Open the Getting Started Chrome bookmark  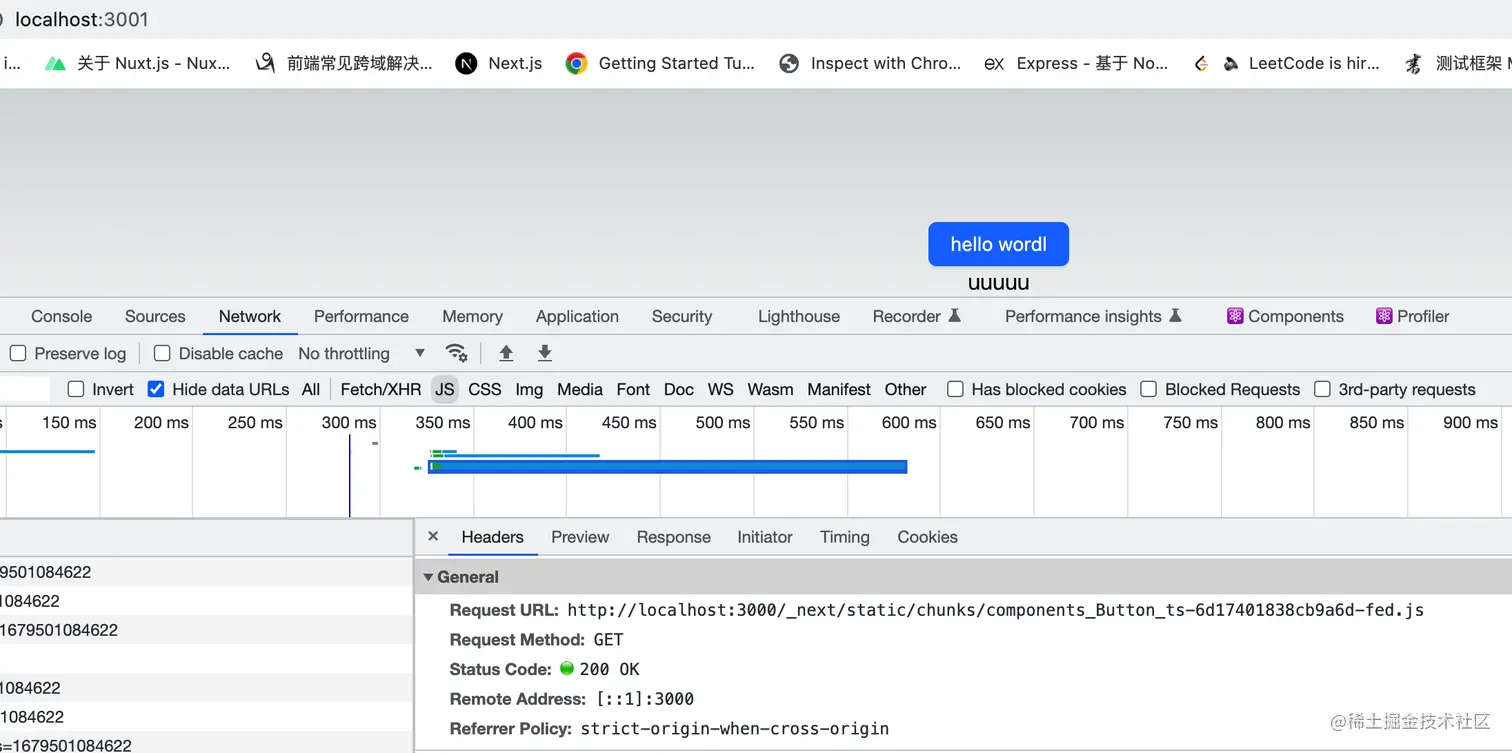tap(660, 63)
